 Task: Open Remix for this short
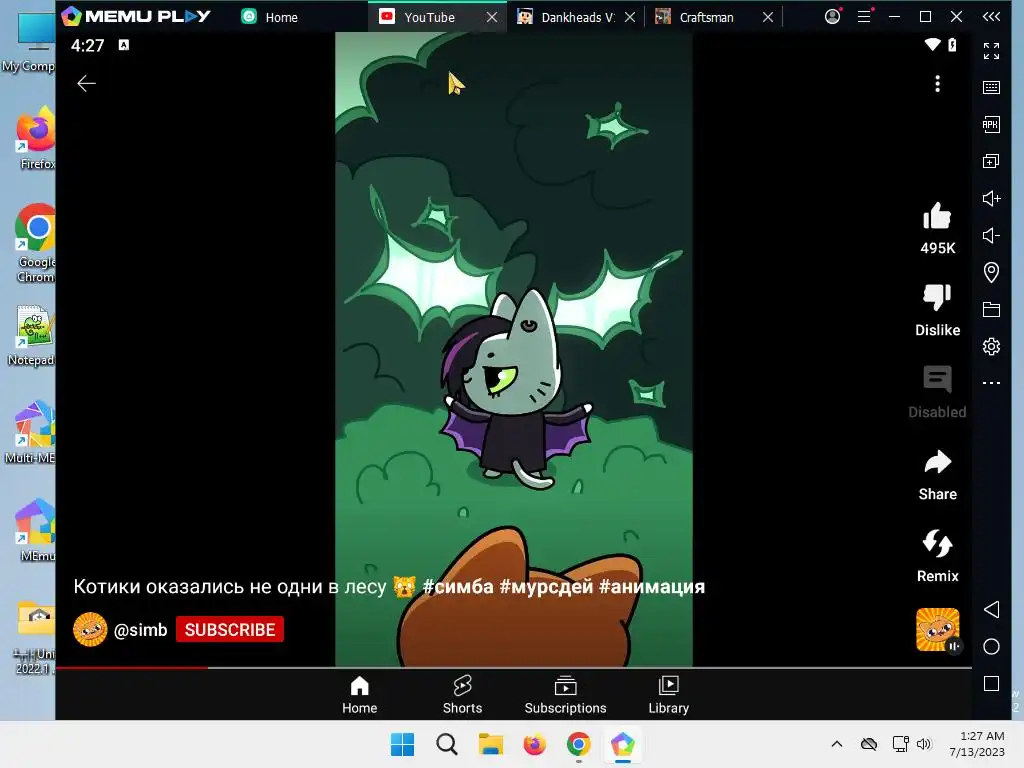coord(937,543)
